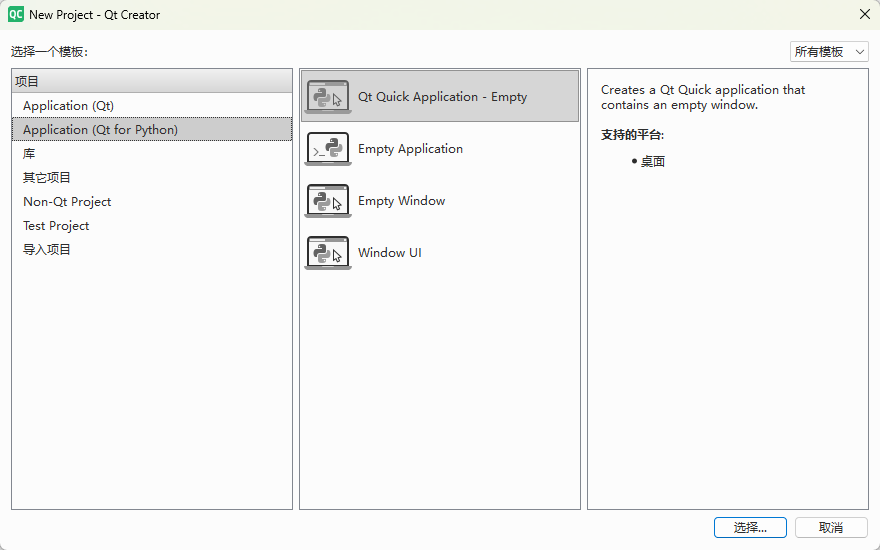Select Application (Qt) category
This screenshot has width=880, height=550.
point(152,106)
